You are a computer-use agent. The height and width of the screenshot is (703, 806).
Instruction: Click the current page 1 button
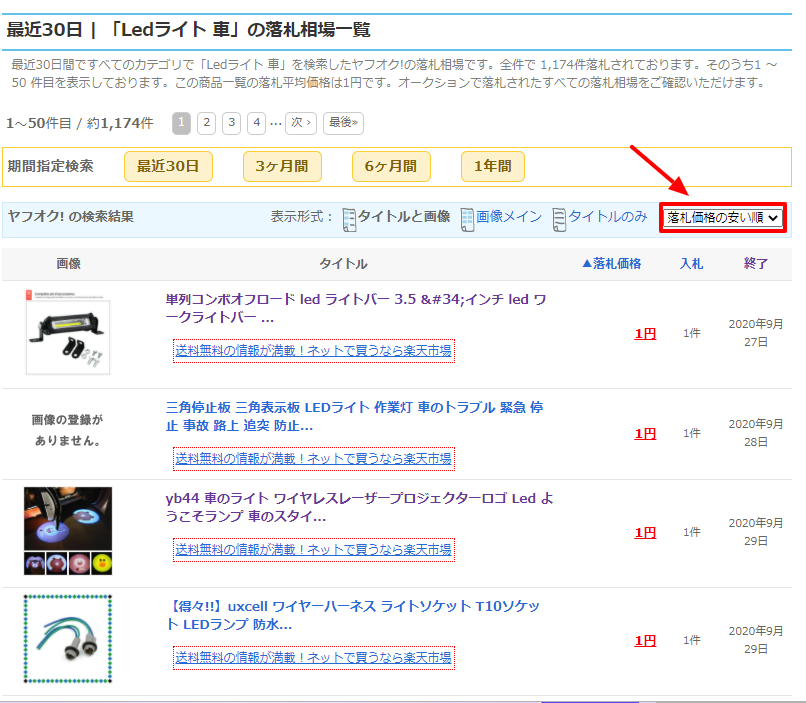pyautogui.click(x=181, y=123)
